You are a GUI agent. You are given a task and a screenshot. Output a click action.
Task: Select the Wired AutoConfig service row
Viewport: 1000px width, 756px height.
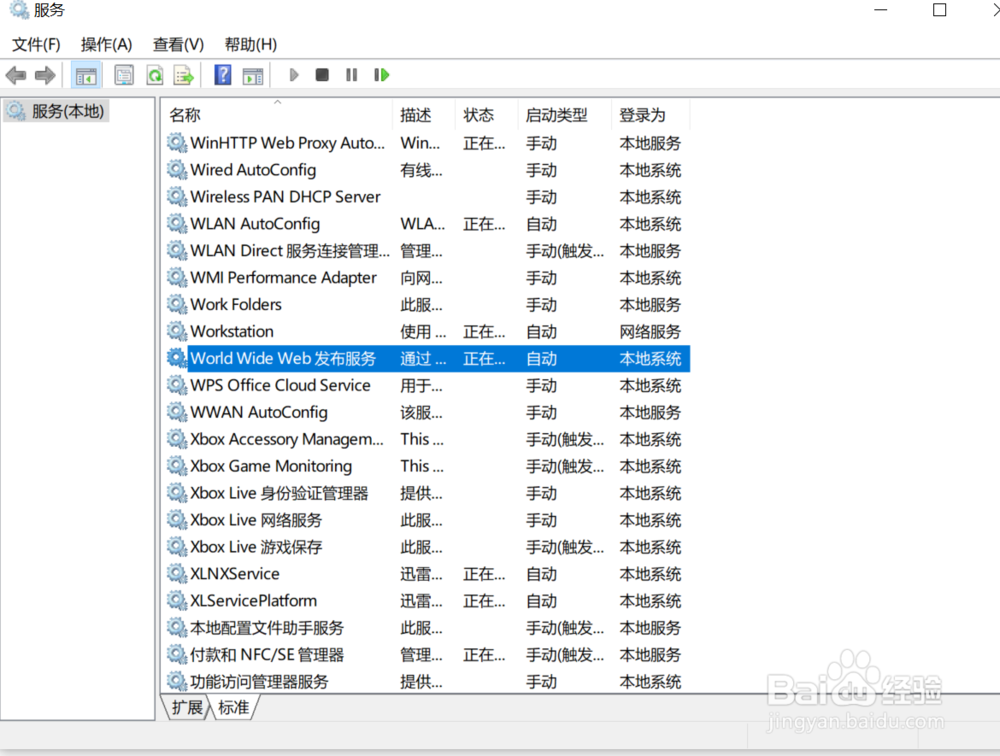[x=428, y=170]
